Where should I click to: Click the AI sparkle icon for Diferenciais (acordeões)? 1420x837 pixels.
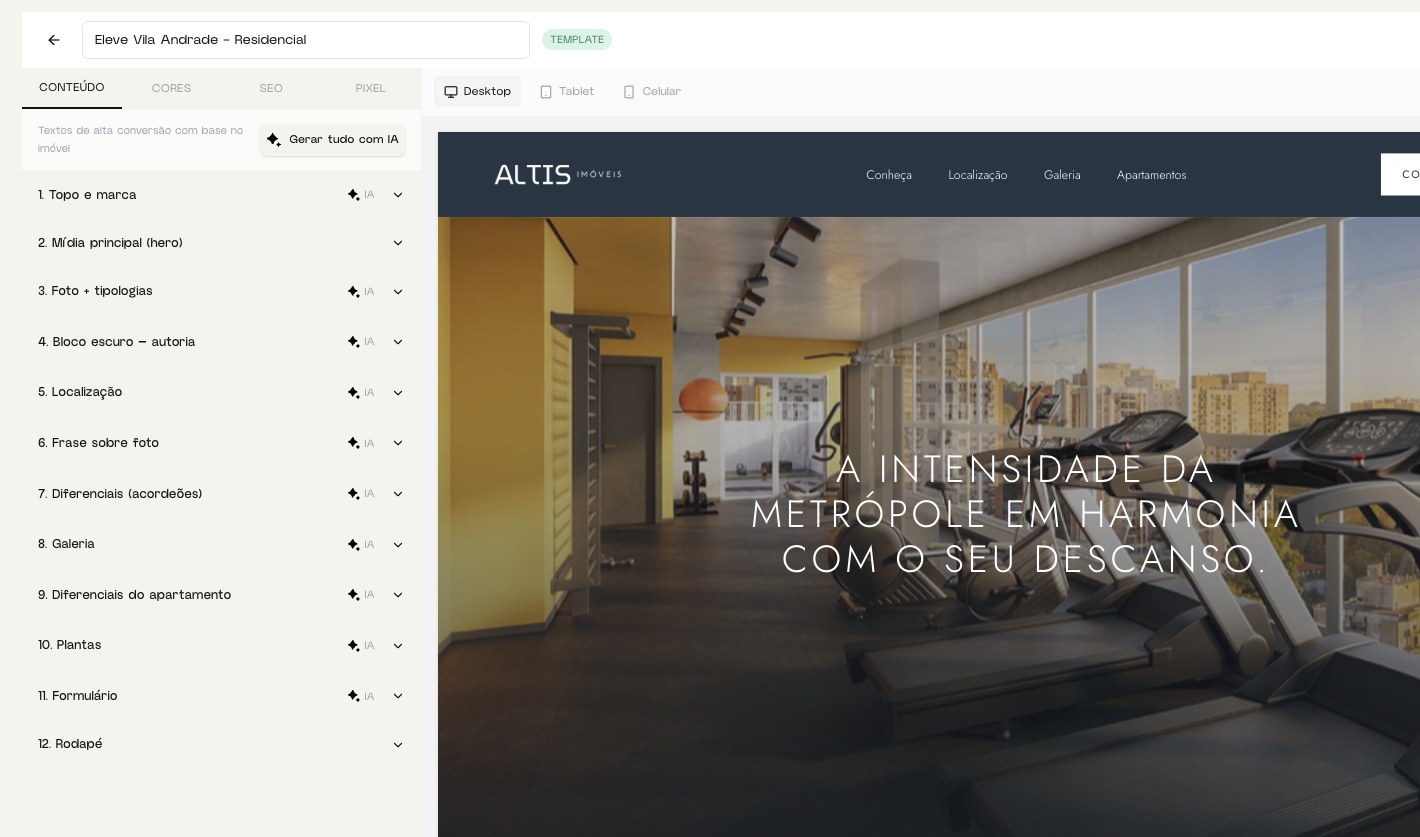click(x=353, y=494)
